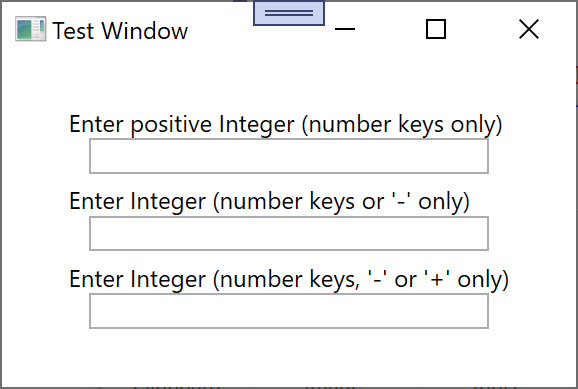Click the "Test Window" title text
578x389 pixels.
pos(120,31)
